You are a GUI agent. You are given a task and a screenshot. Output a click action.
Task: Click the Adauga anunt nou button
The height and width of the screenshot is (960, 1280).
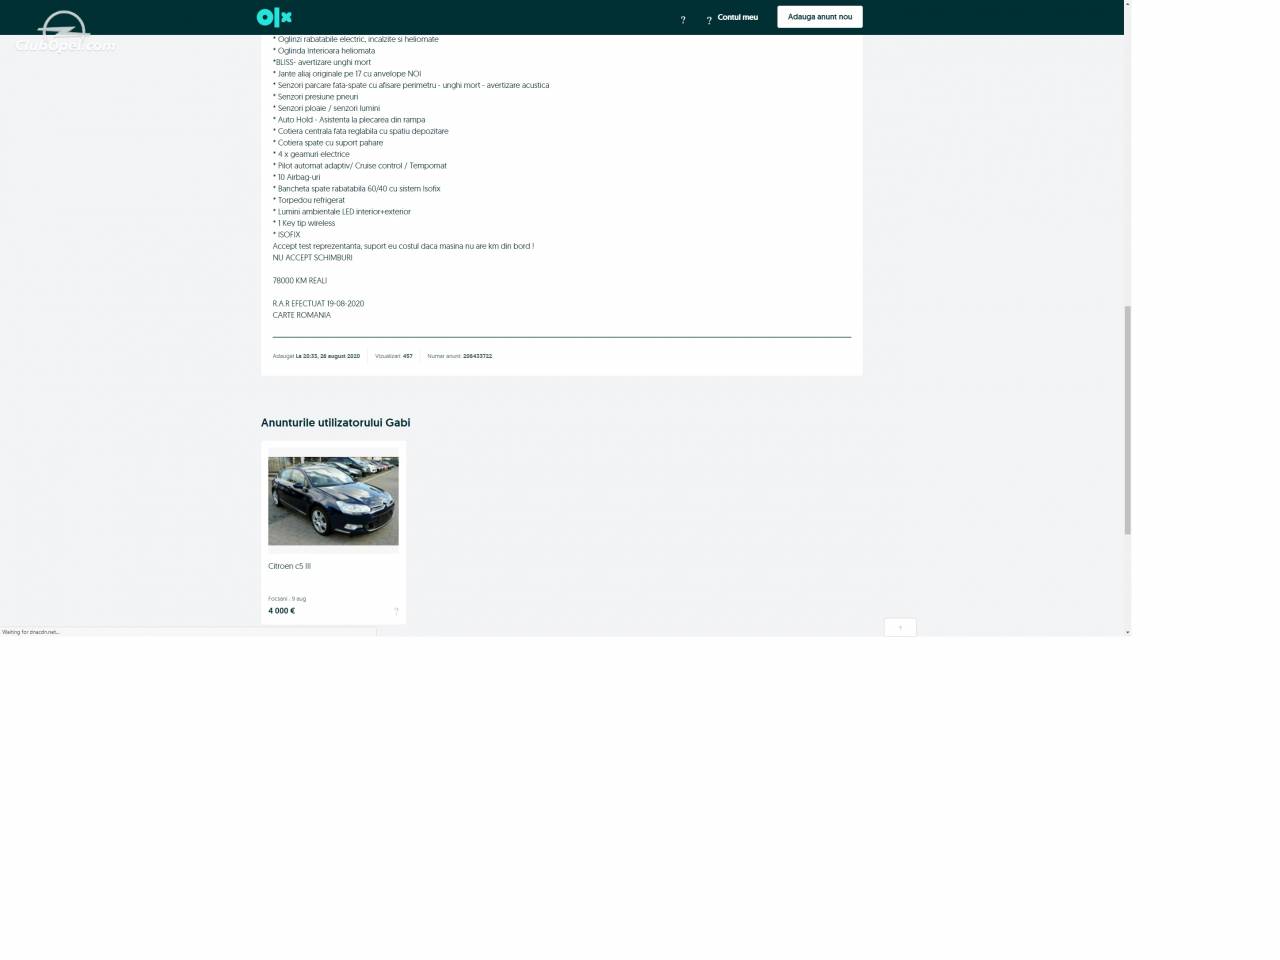coord(819,17)
